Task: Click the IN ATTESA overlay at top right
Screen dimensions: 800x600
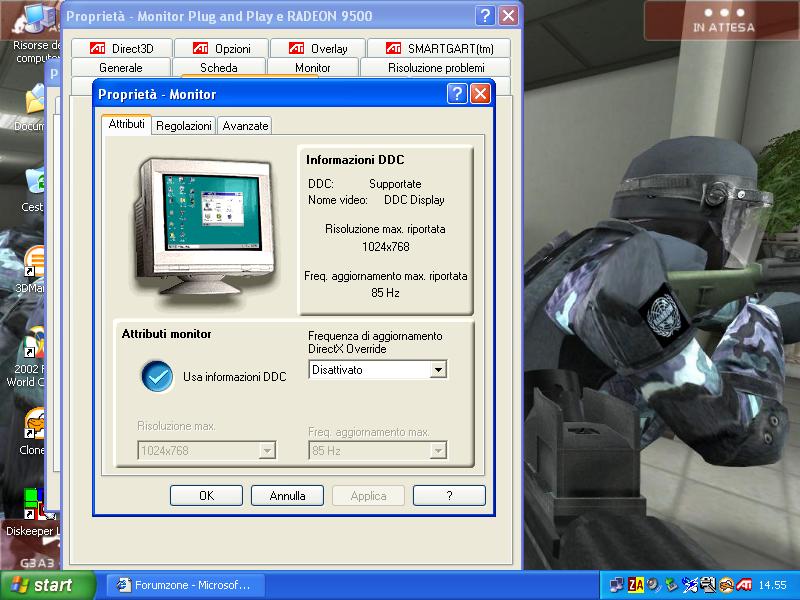Action: point(722,21)
